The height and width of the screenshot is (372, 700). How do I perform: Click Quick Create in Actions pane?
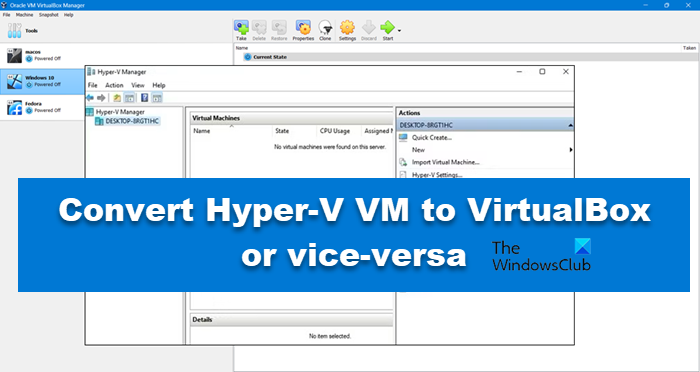pos(431,138)
